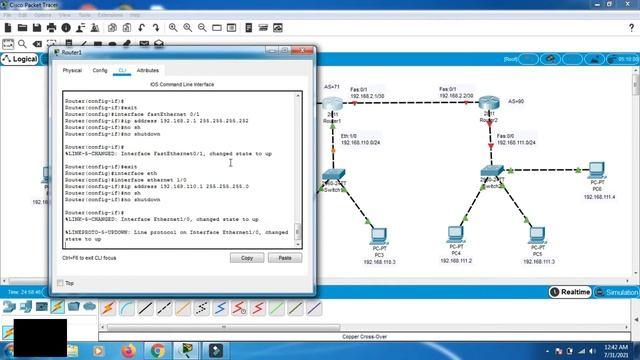Open the Extensions menu
The width and height of the screenshot is (640, 360).
pos(110,15)
